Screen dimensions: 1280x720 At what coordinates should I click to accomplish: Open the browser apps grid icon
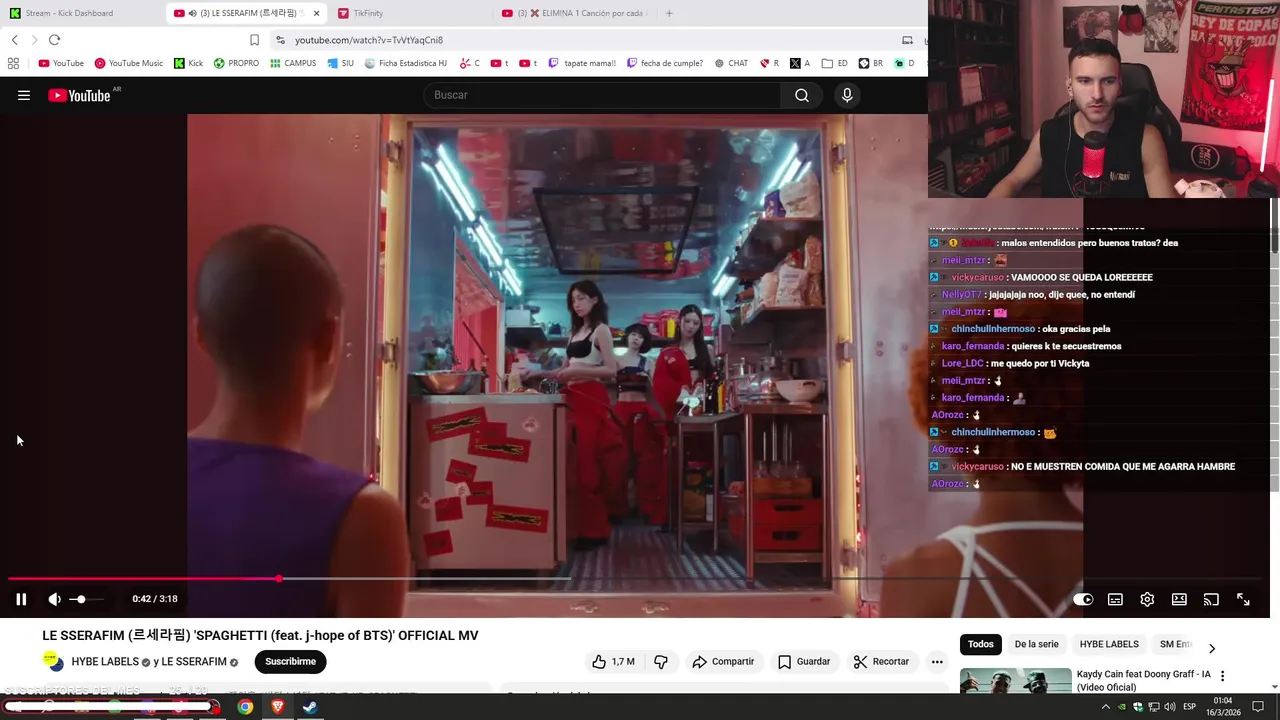pyautogui.click(x=13, y=63)
